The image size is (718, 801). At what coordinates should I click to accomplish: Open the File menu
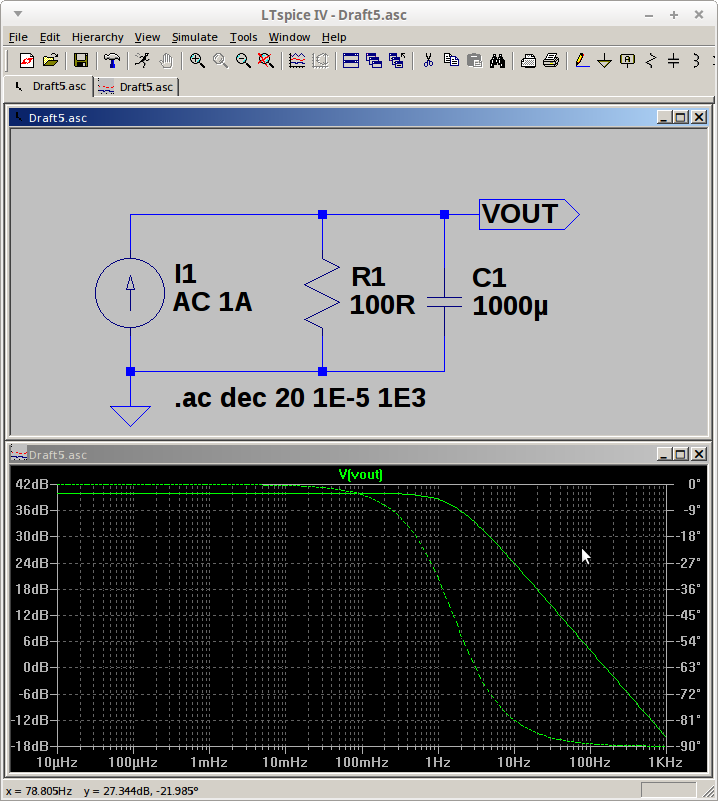pyautogui.click(x=18, y=37)
